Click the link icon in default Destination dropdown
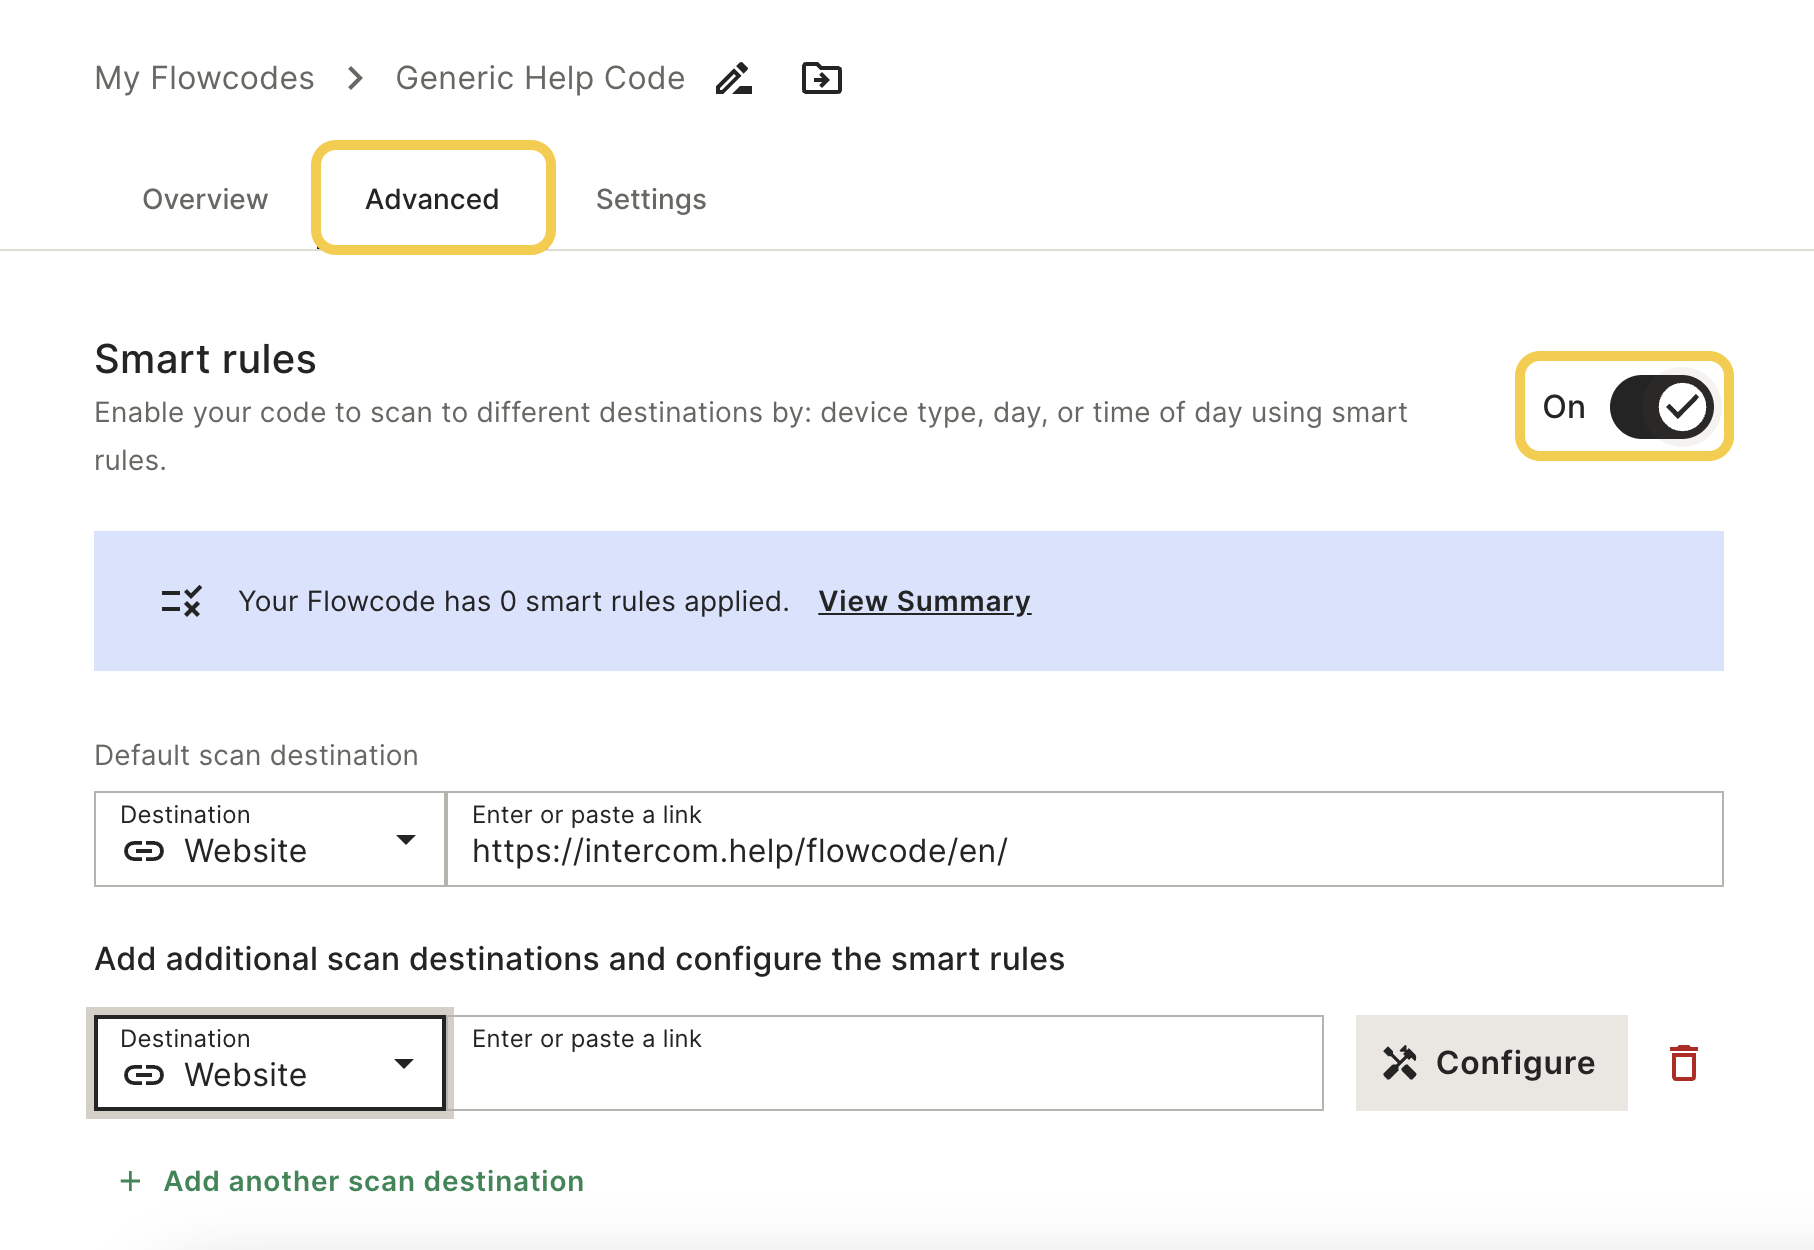The height and width of the screenshot is (1250, 1814). point(144,851)
